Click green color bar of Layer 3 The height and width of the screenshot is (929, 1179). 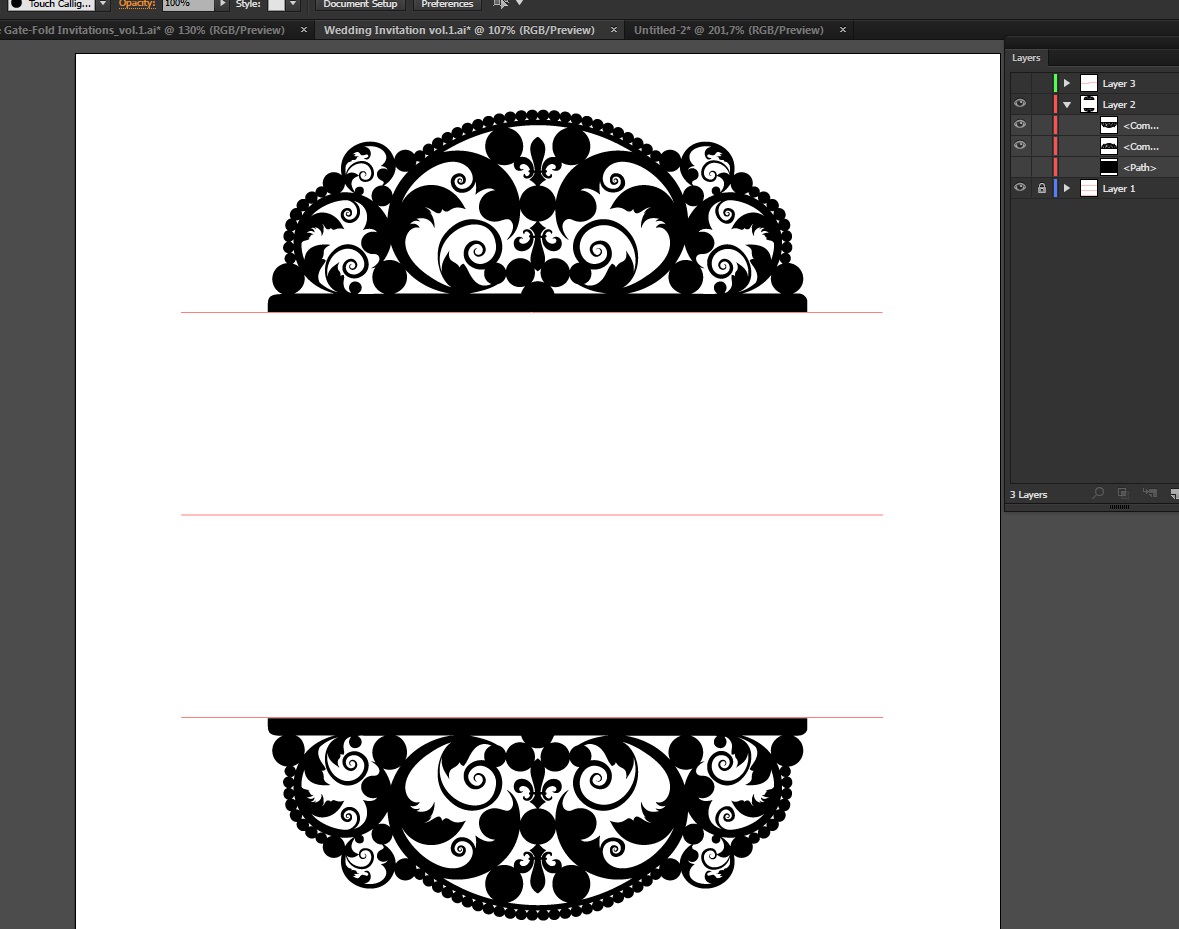[1055, 83]
